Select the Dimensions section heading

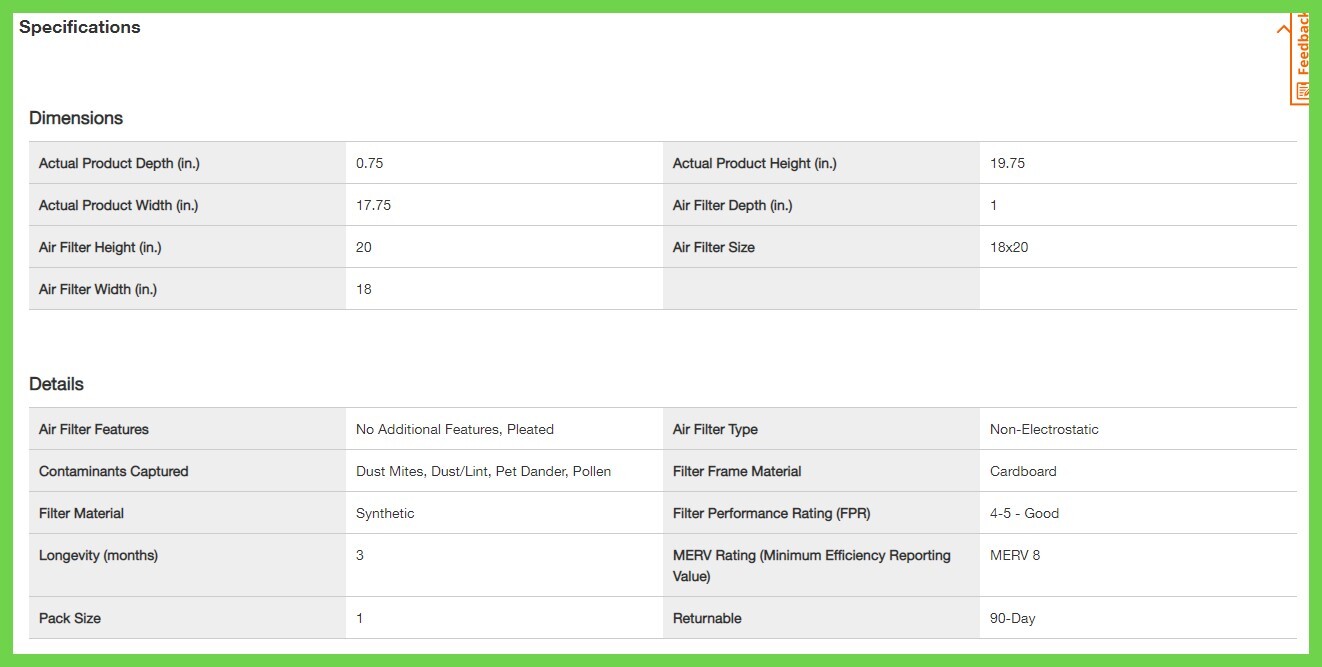[x=76, y=118]
